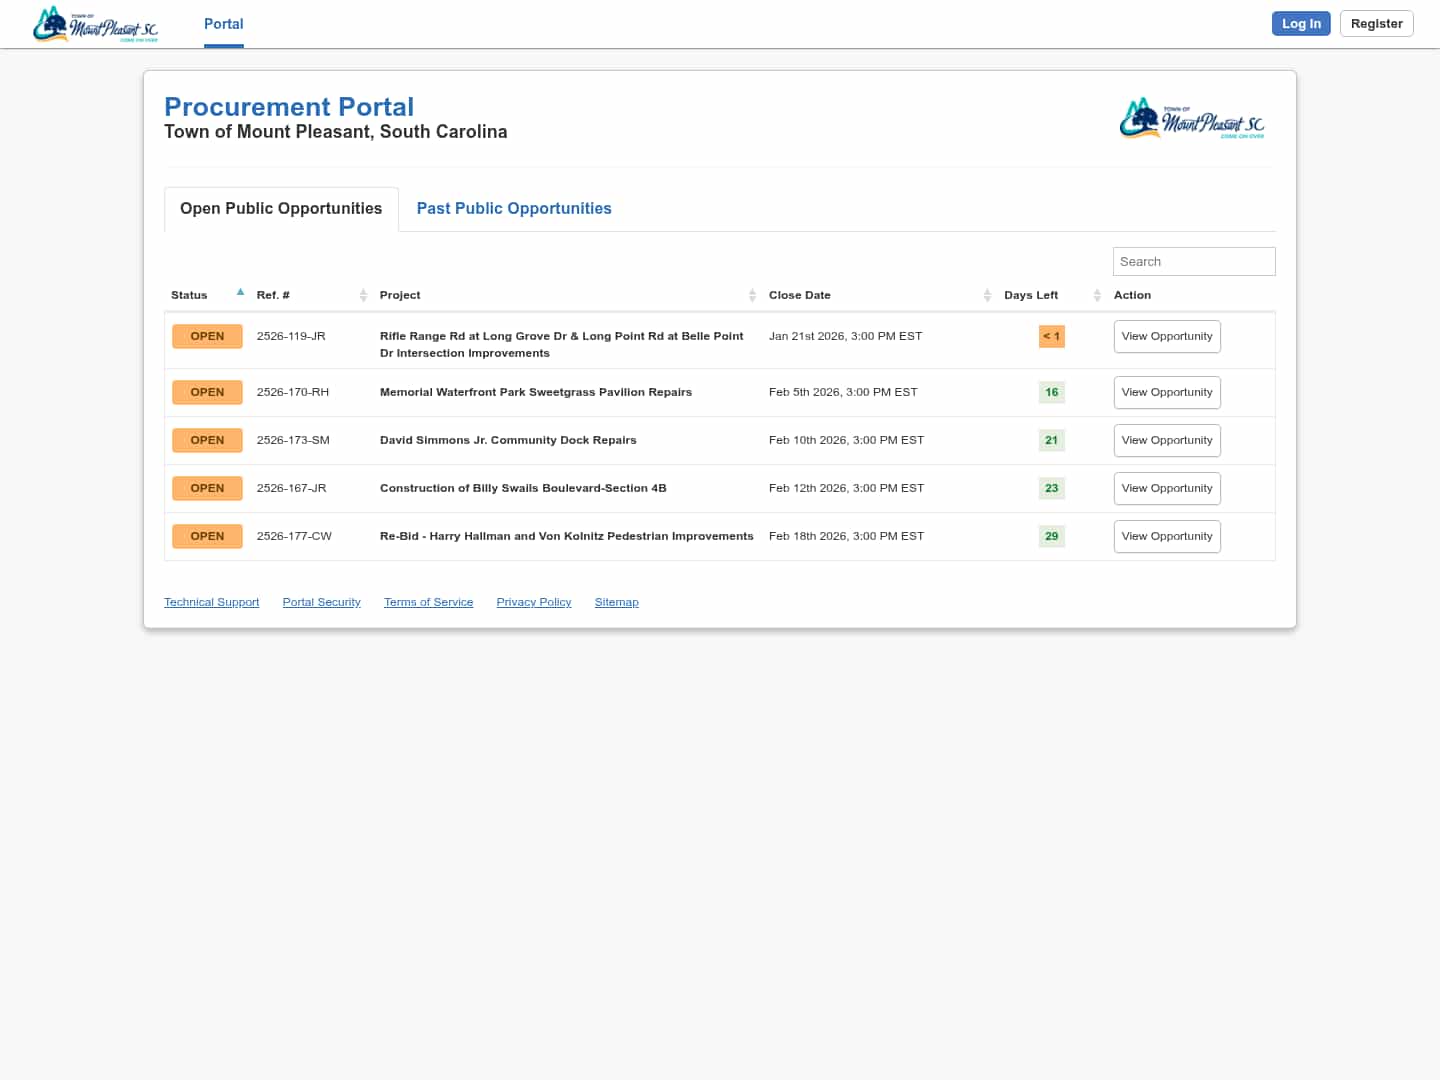Sort by Ref. # column arrows
This screenshot has width=1440, height=1080.
pyautogui.click(x=363, y=295)
